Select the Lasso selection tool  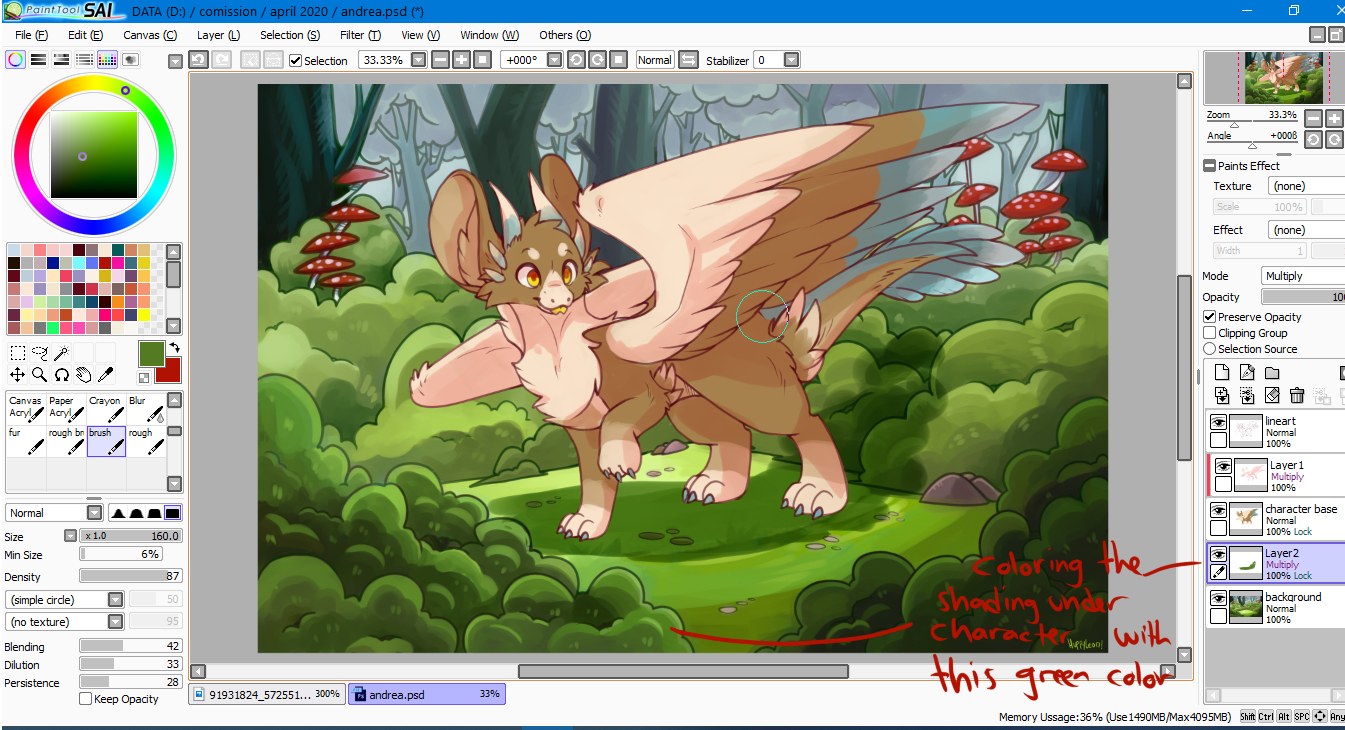coord(39,352)
